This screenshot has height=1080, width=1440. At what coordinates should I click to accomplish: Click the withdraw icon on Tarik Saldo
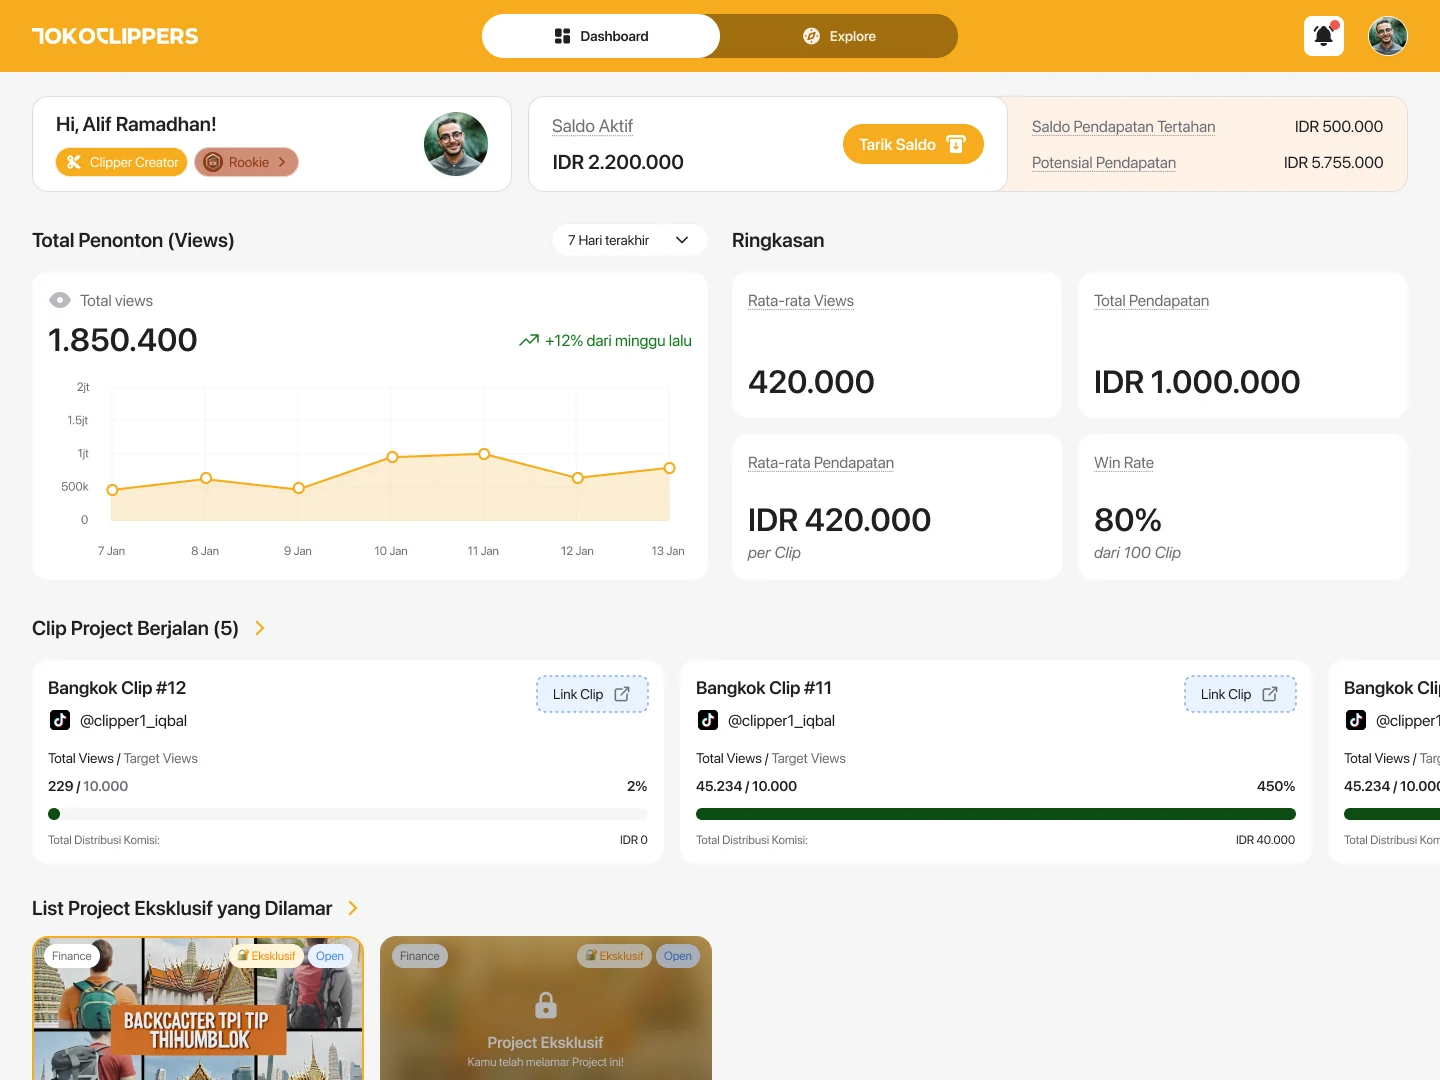956,144
